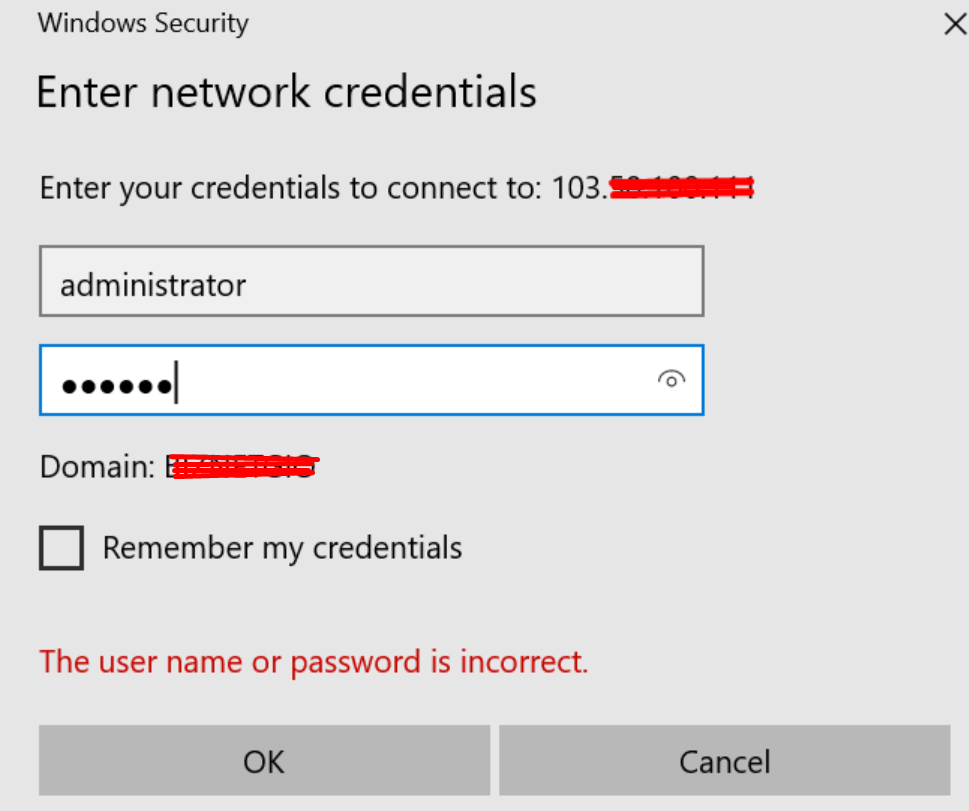Click the "Remember my credentials" label text

pos(282,548)
